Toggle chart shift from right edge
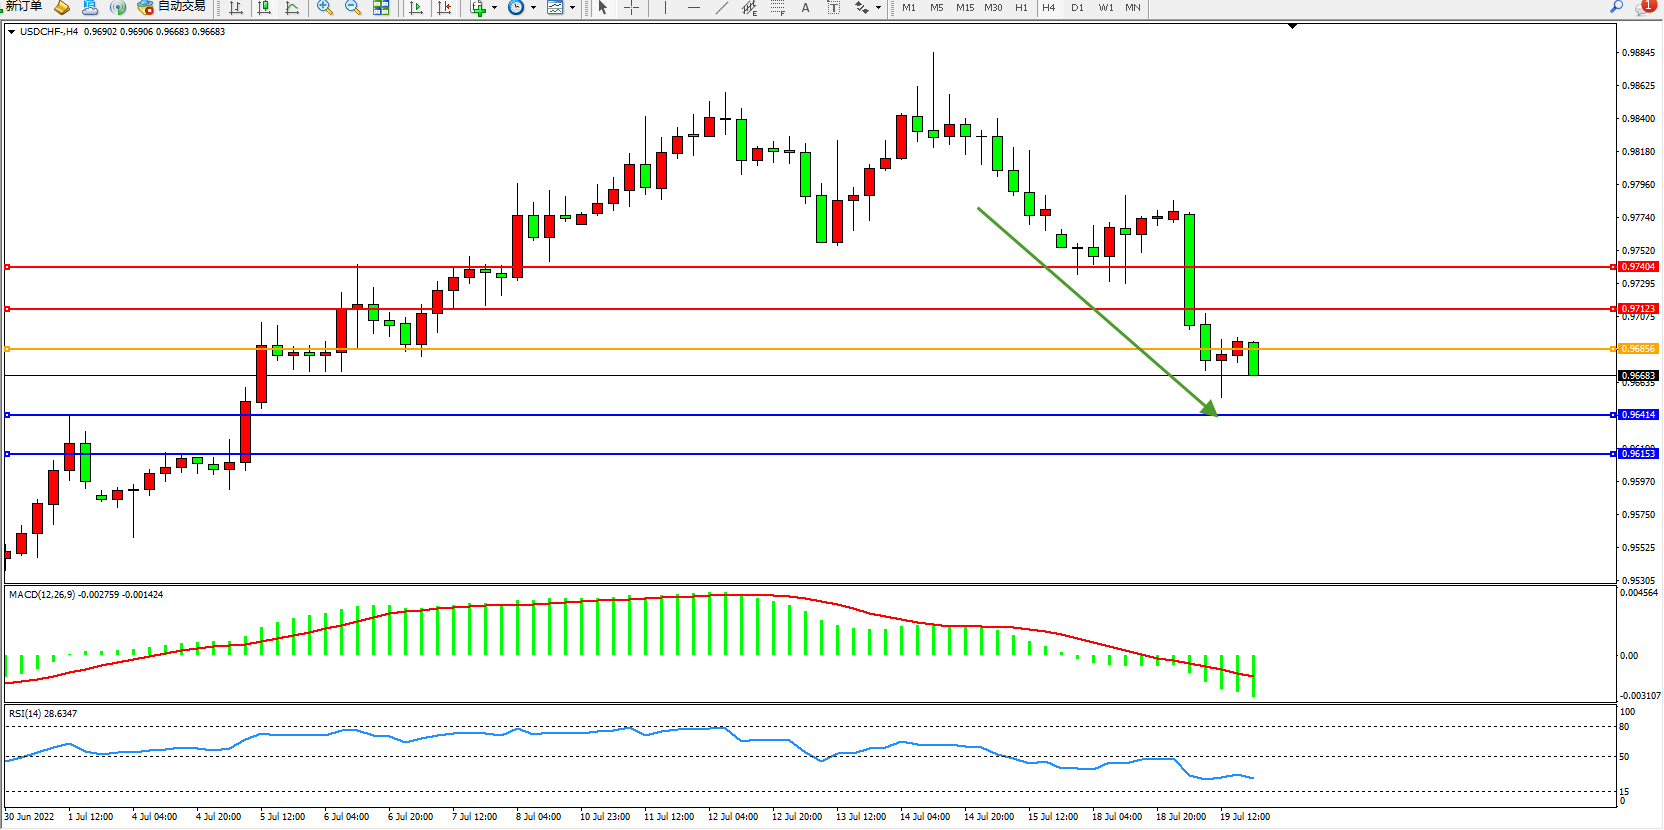This screenshot has height=830, width=1664. click(445, 8)
